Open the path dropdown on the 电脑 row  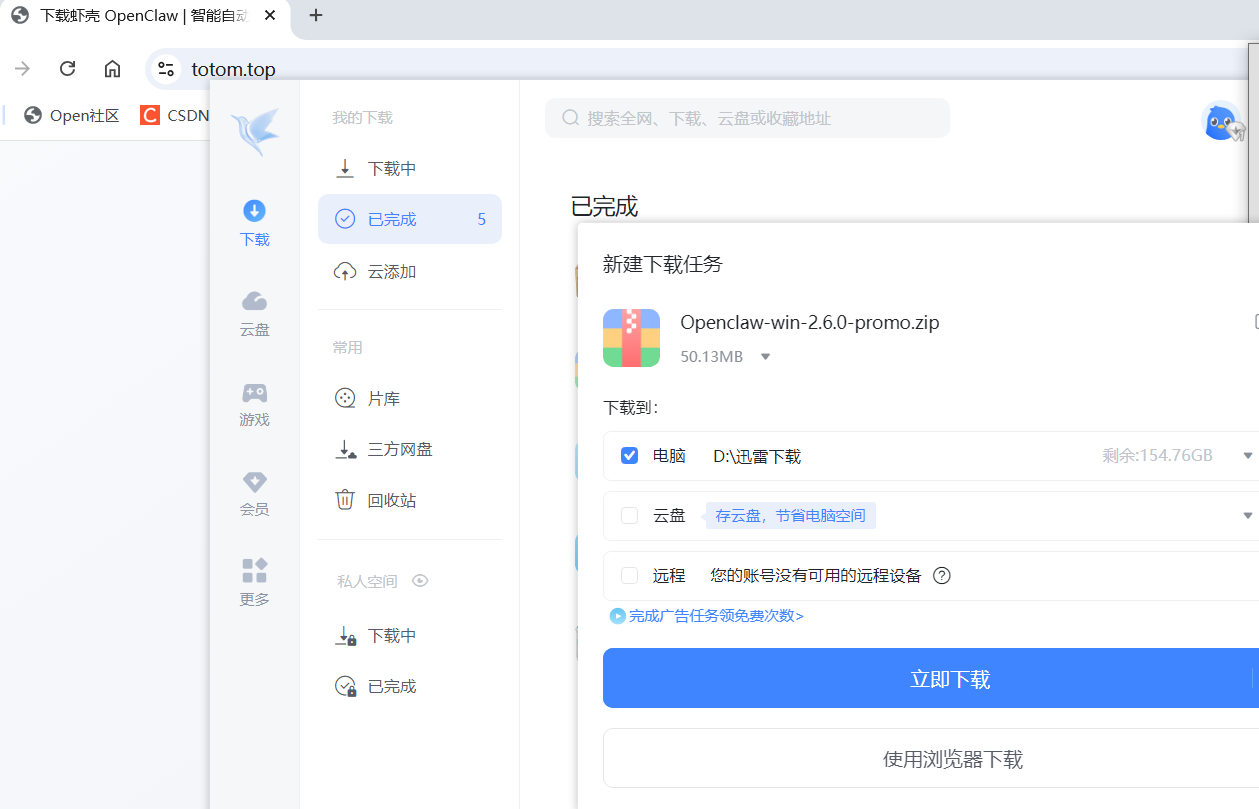pyautogui.click(x=1246, y=455)
